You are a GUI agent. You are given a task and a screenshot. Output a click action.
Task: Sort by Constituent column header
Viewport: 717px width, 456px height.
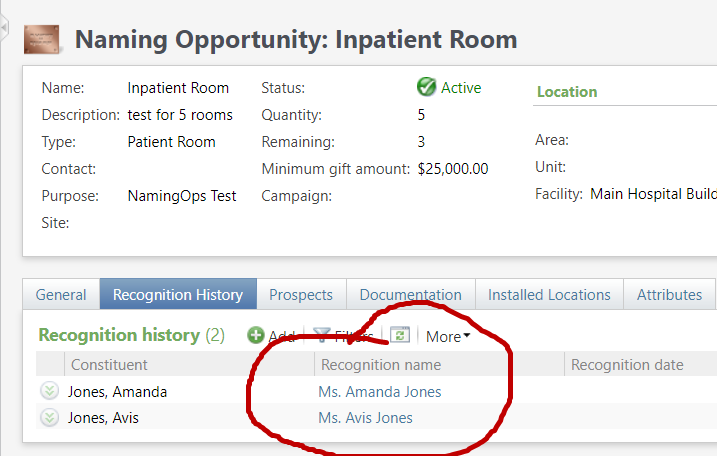[x=109, y=365]
